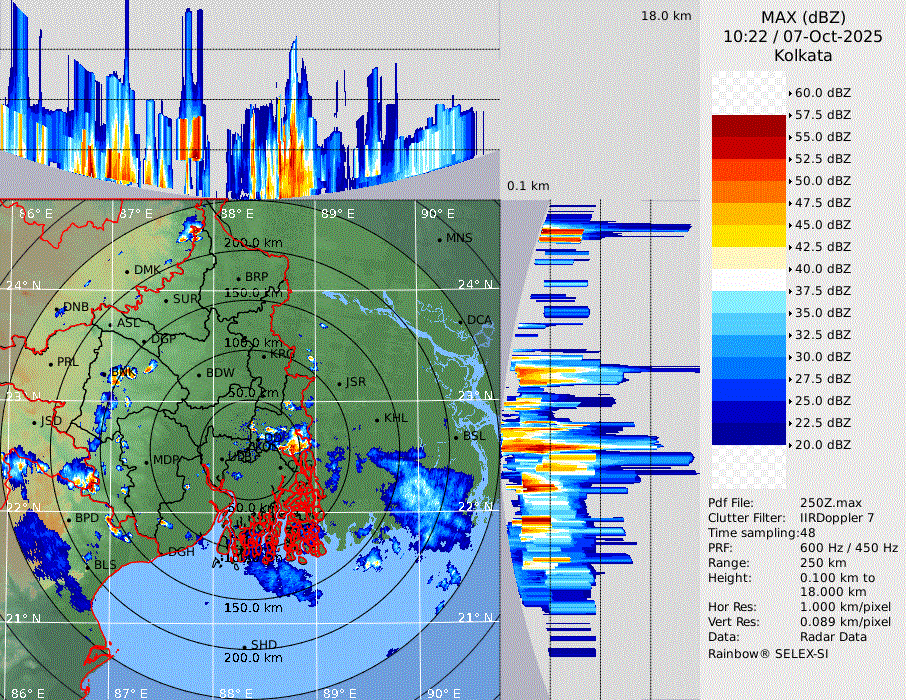Click the 60.0 dBZ legend label
The width and height of the screenshot is (906, 700).
point(822,92)
